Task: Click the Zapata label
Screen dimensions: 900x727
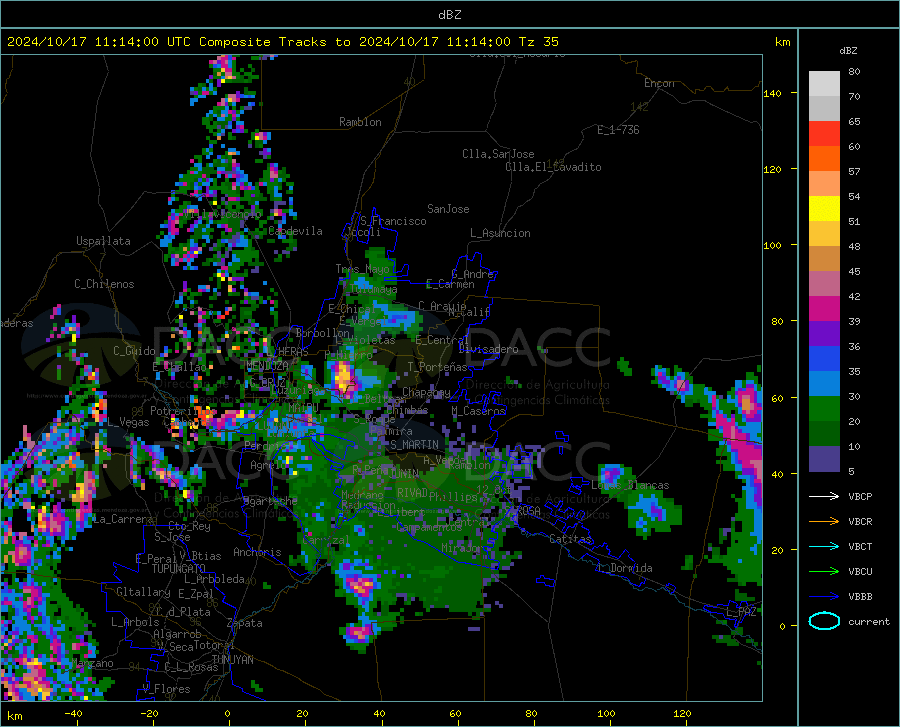Action: 245,623
